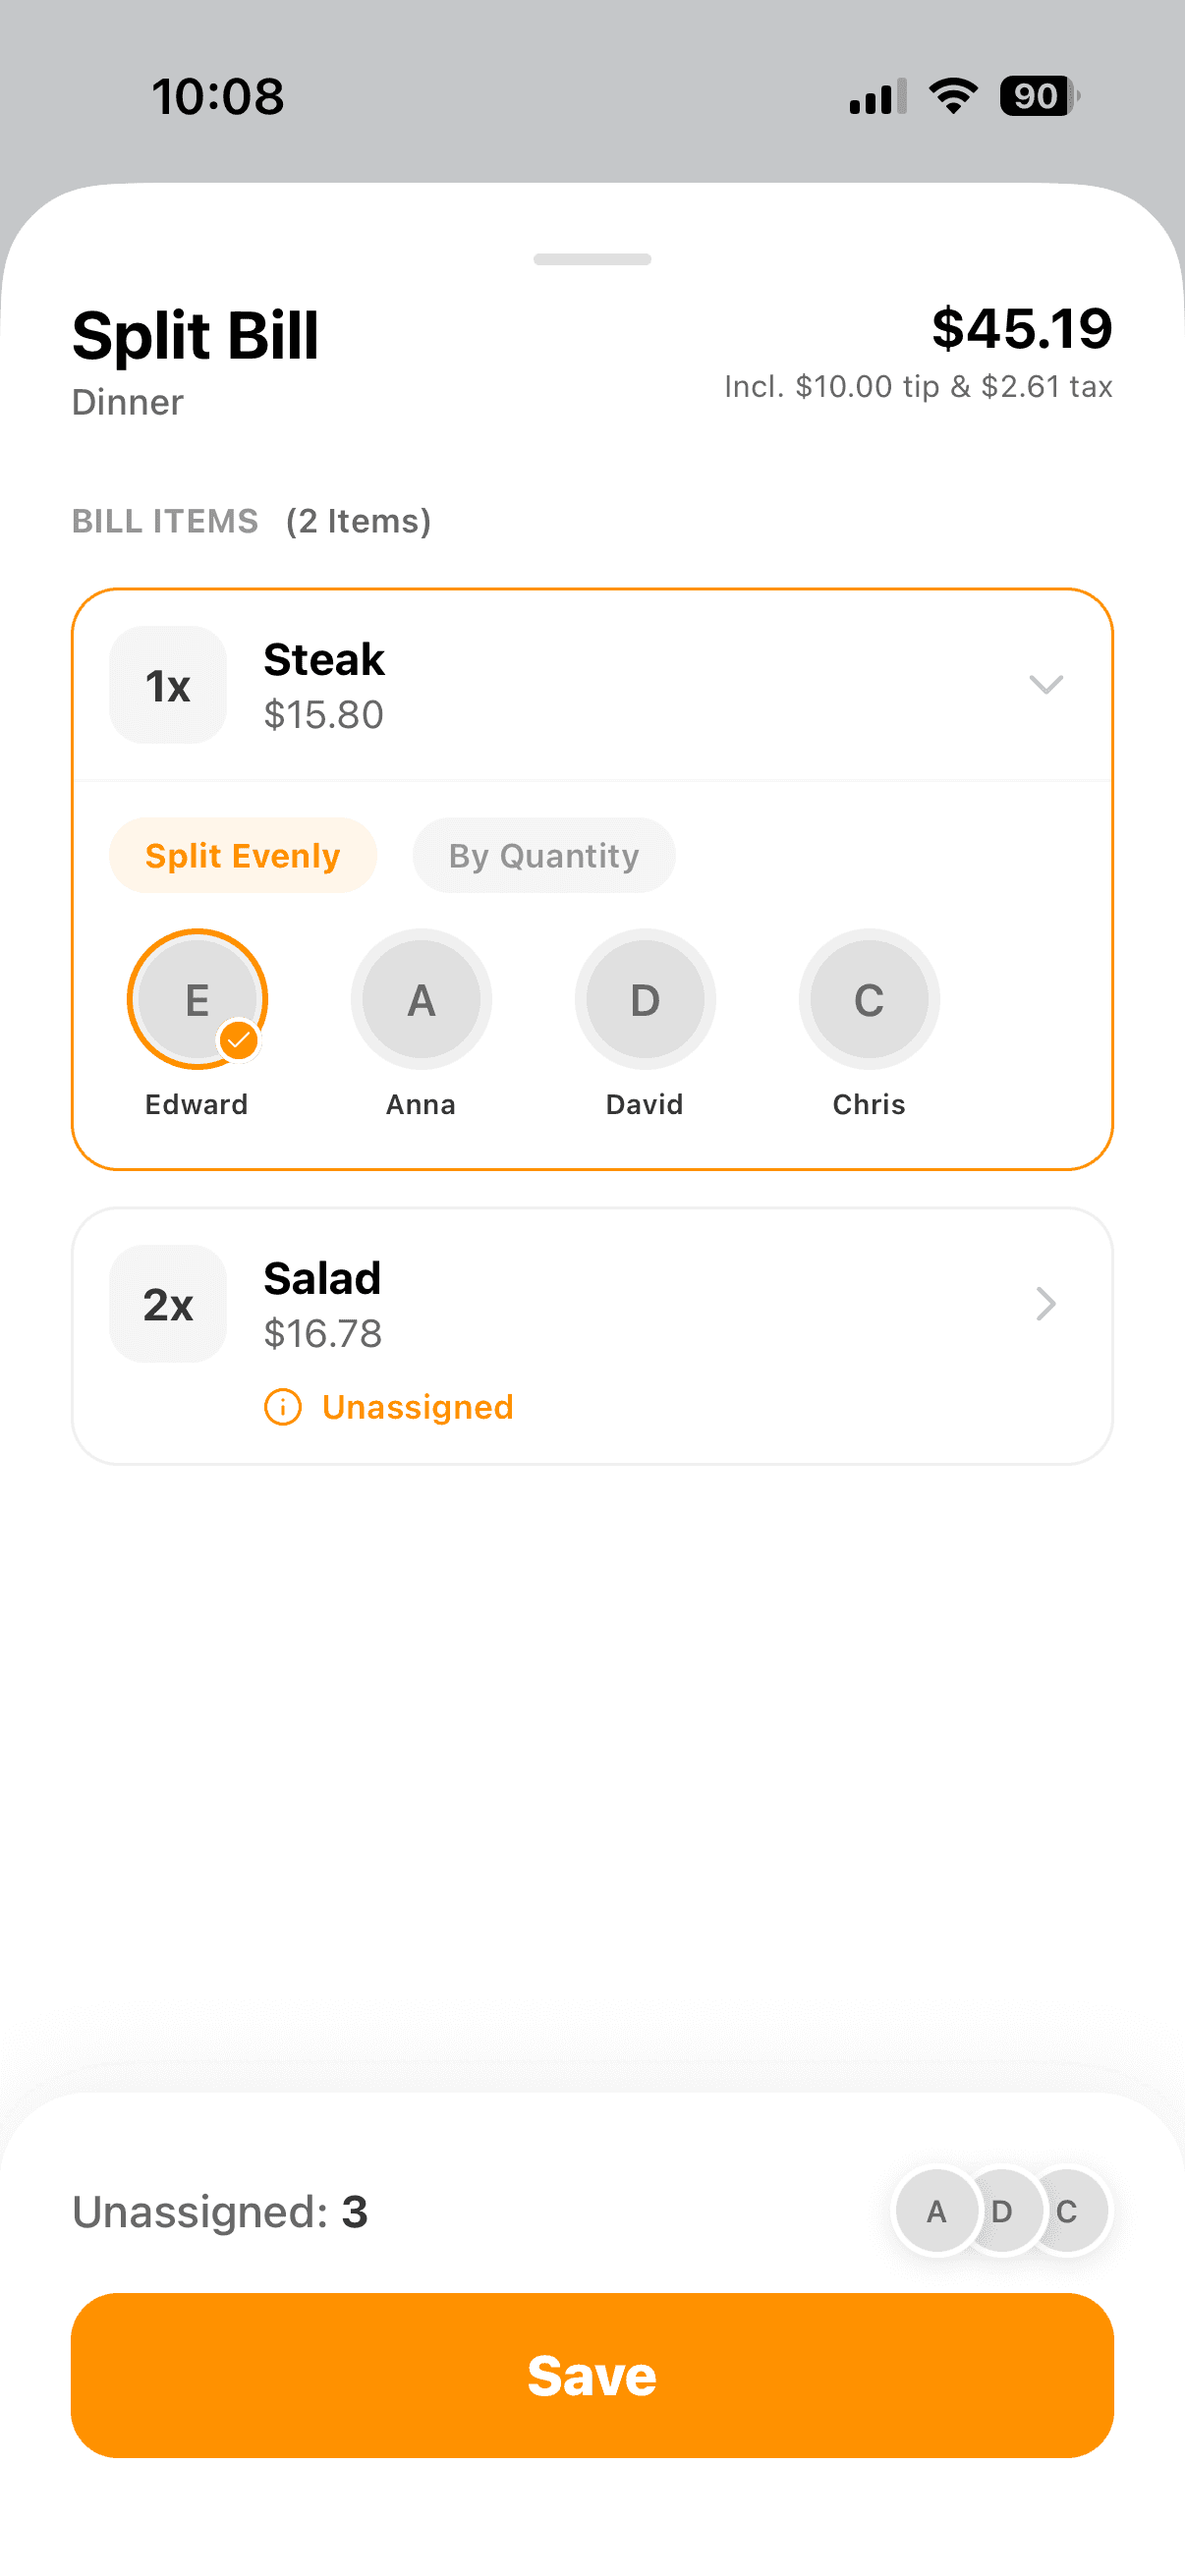The image size is (1185, 2576).
Task: Tap the $45.19 bill total amount
Action: coord(1021,329)
